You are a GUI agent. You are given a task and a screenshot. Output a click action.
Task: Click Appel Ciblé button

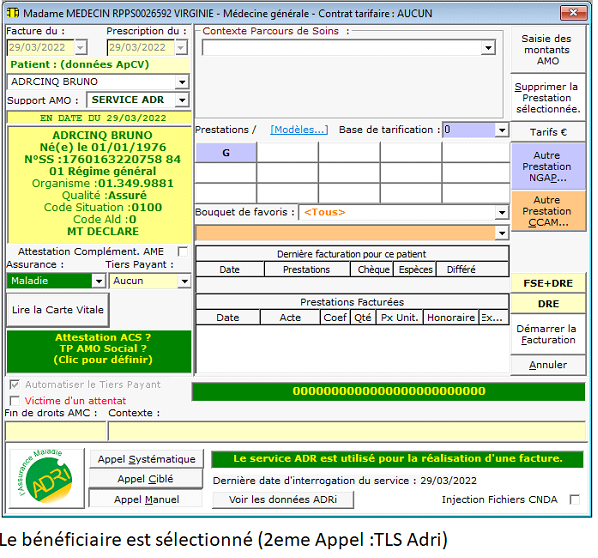pyautogui.click(x=145, y=479)
